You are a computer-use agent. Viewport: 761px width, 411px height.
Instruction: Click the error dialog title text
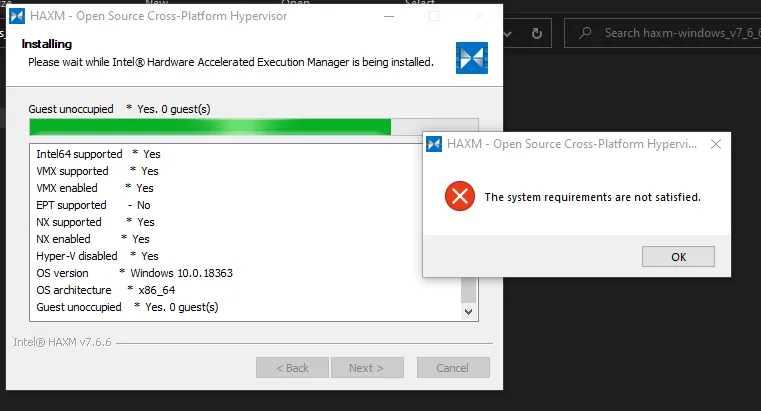[572, 144]
